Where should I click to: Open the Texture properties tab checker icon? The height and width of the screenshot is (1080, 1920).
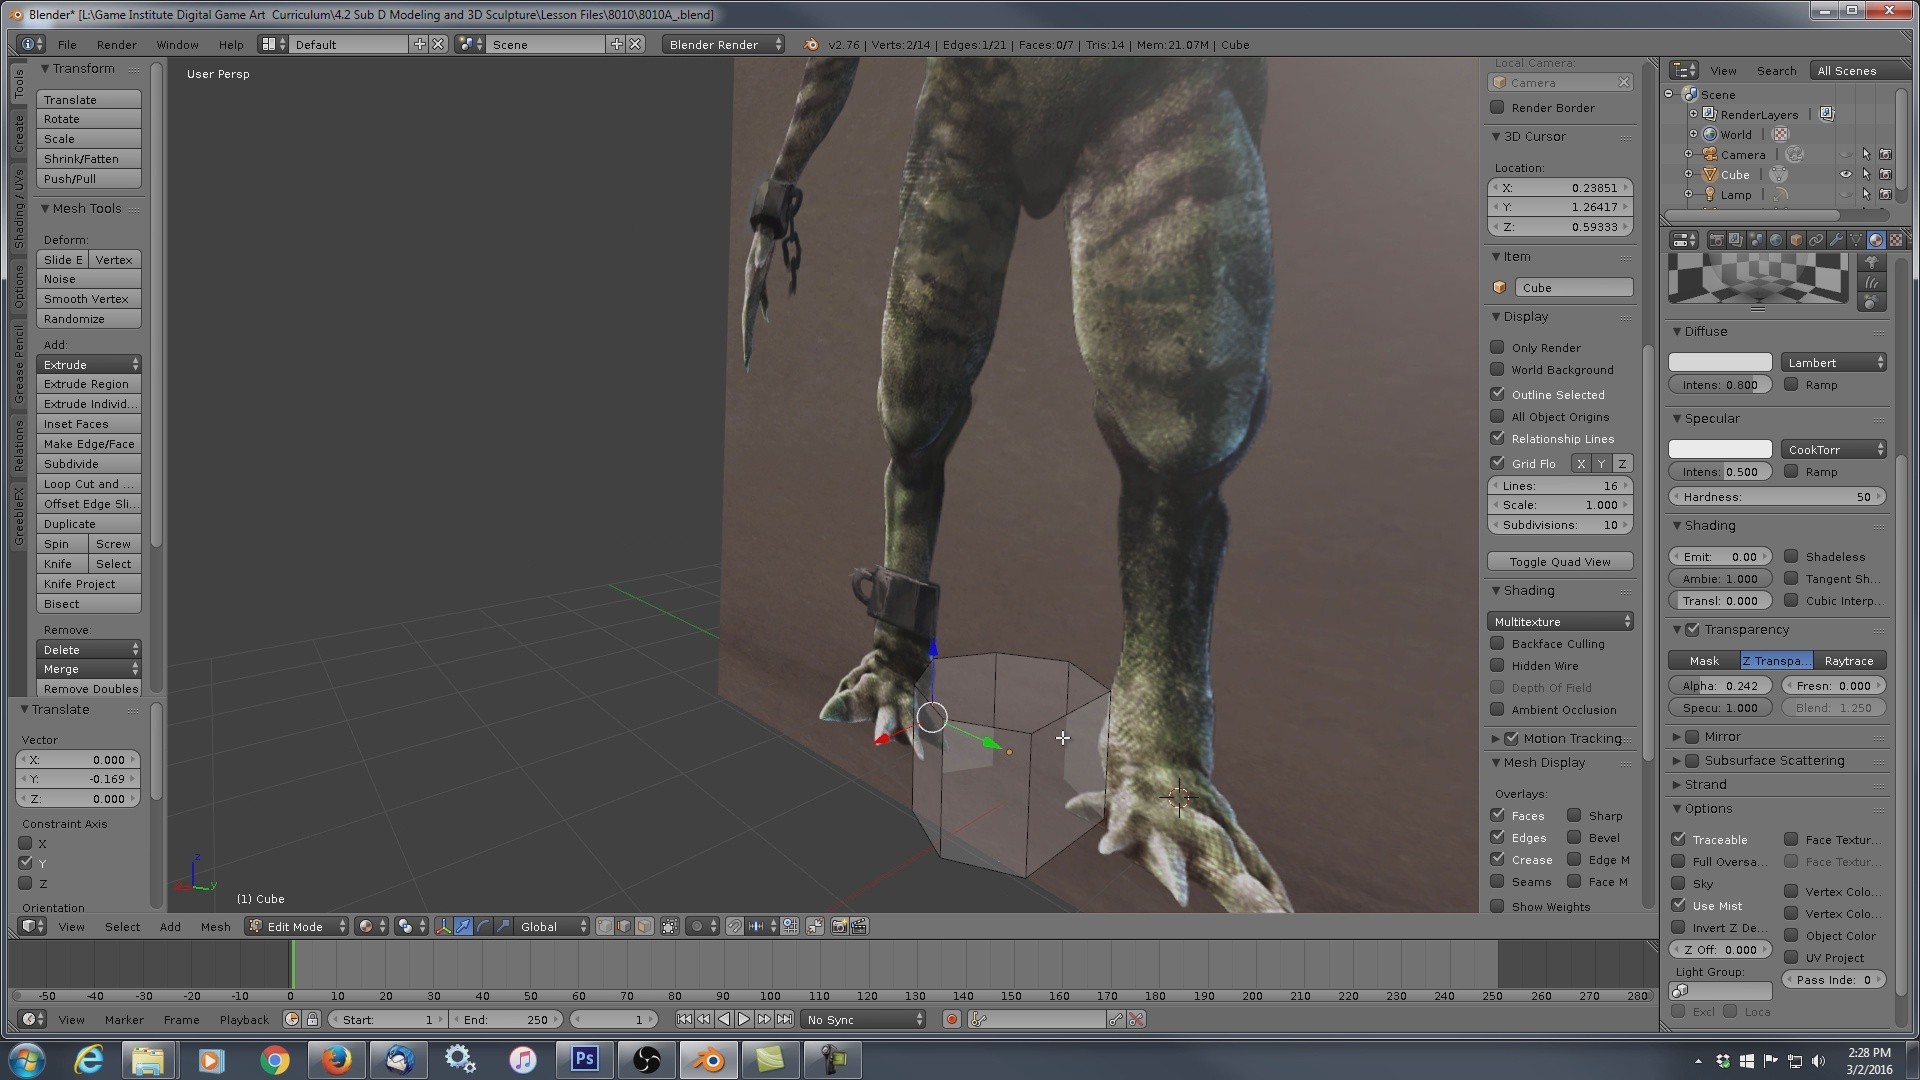[x=1896, y=240]
